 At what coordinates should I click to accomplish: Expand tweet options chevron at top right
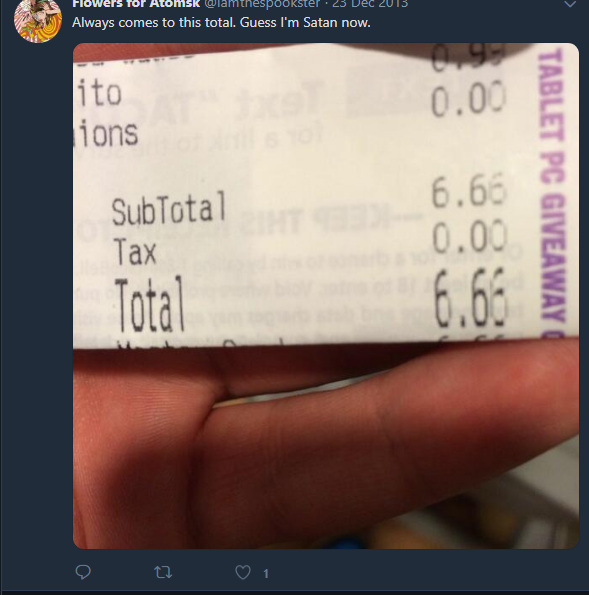[570, 4]
